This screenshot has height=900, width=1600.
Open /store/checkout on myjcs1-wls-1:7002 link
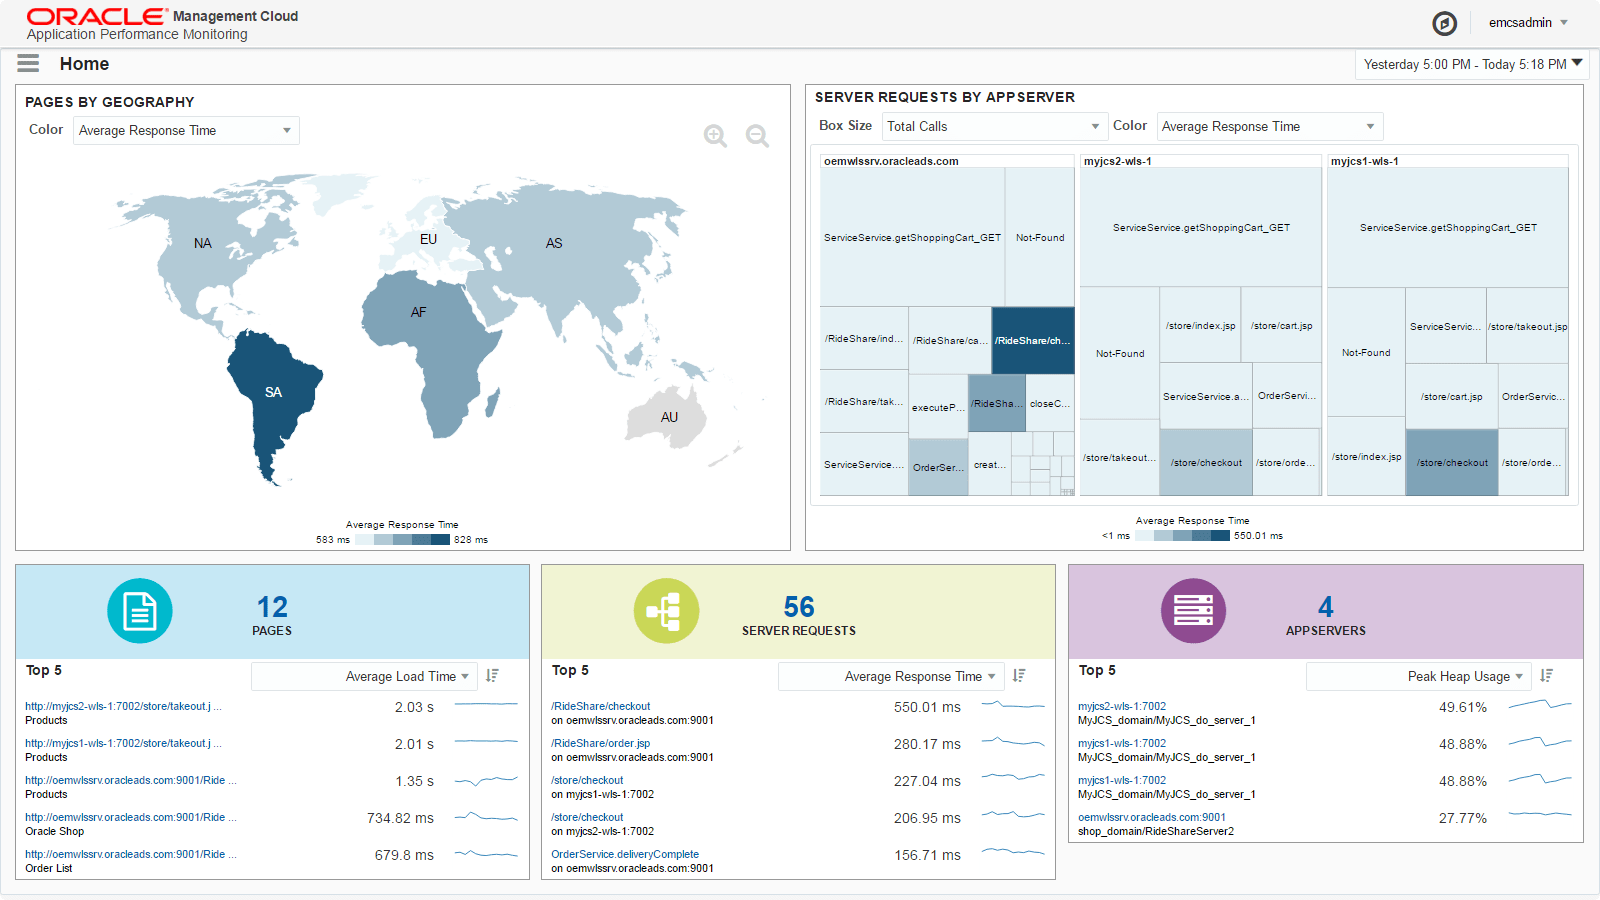(587, 780)
